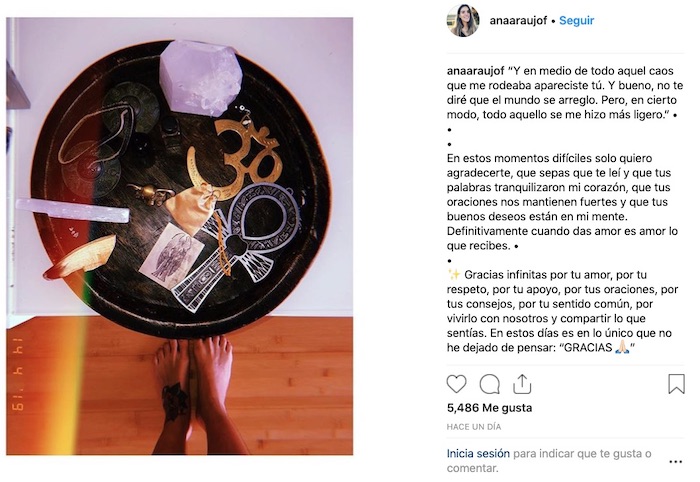Click the bold anaaraujof name starting the caption

tap(475, 71)
